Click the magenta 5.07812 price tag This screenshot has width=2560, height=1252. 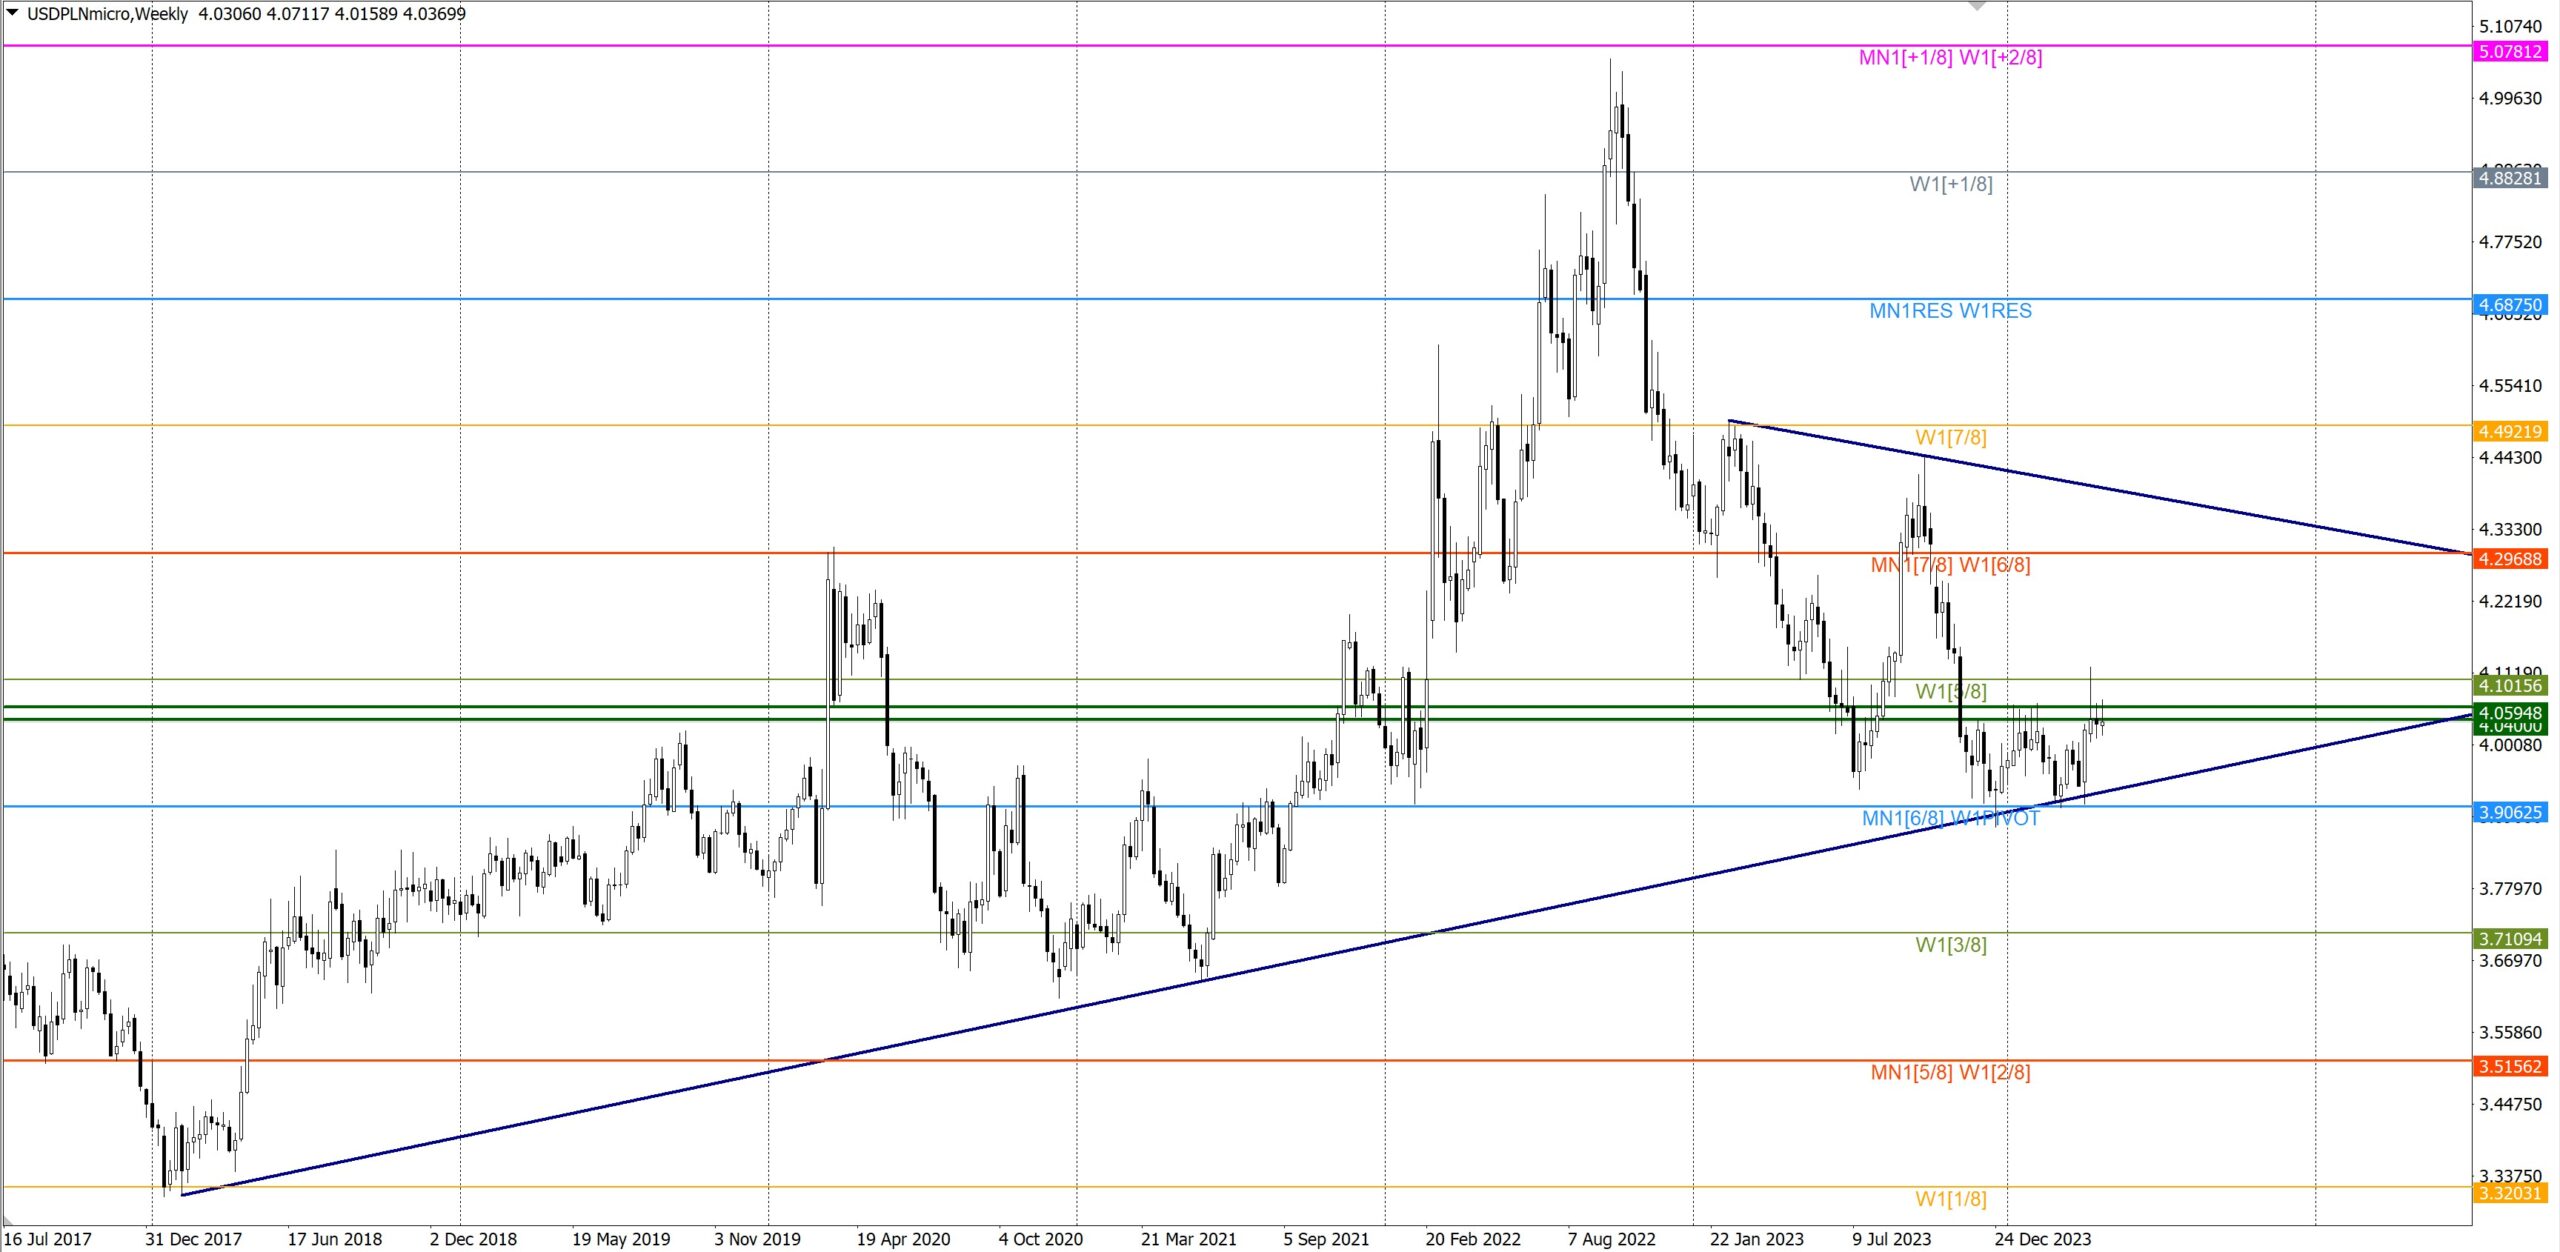[2510, 51]
